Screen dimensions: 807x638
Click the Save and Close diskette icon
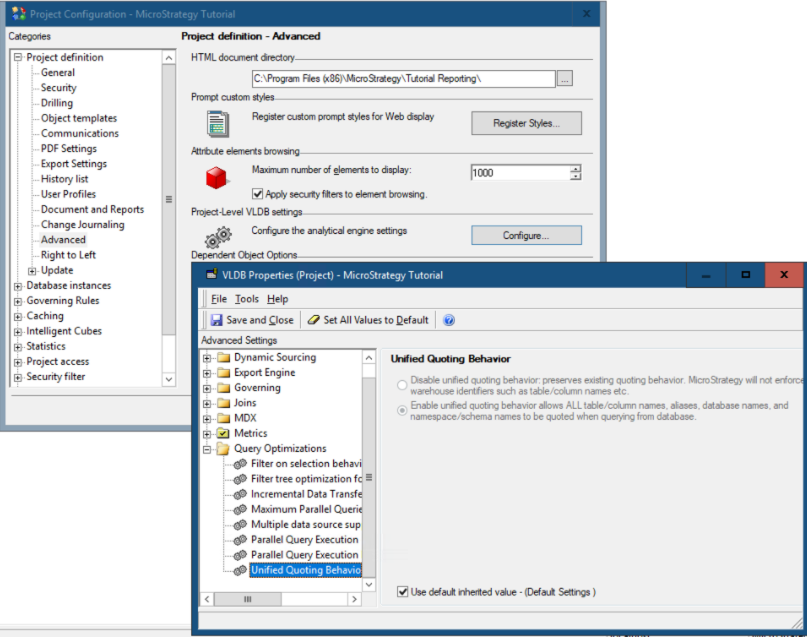click(x=218, y=319)
